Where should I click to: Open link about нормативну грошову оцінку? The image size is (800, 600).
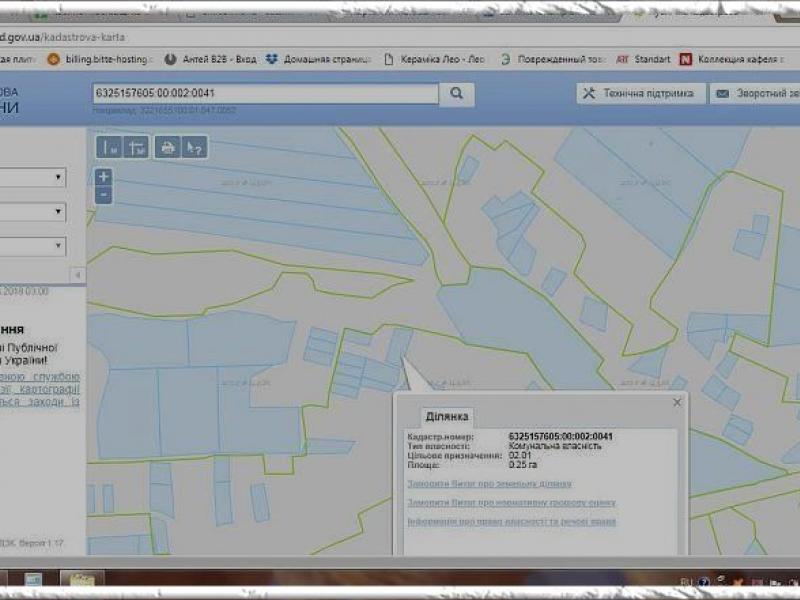pyautogui.click(x=511, y=503)
